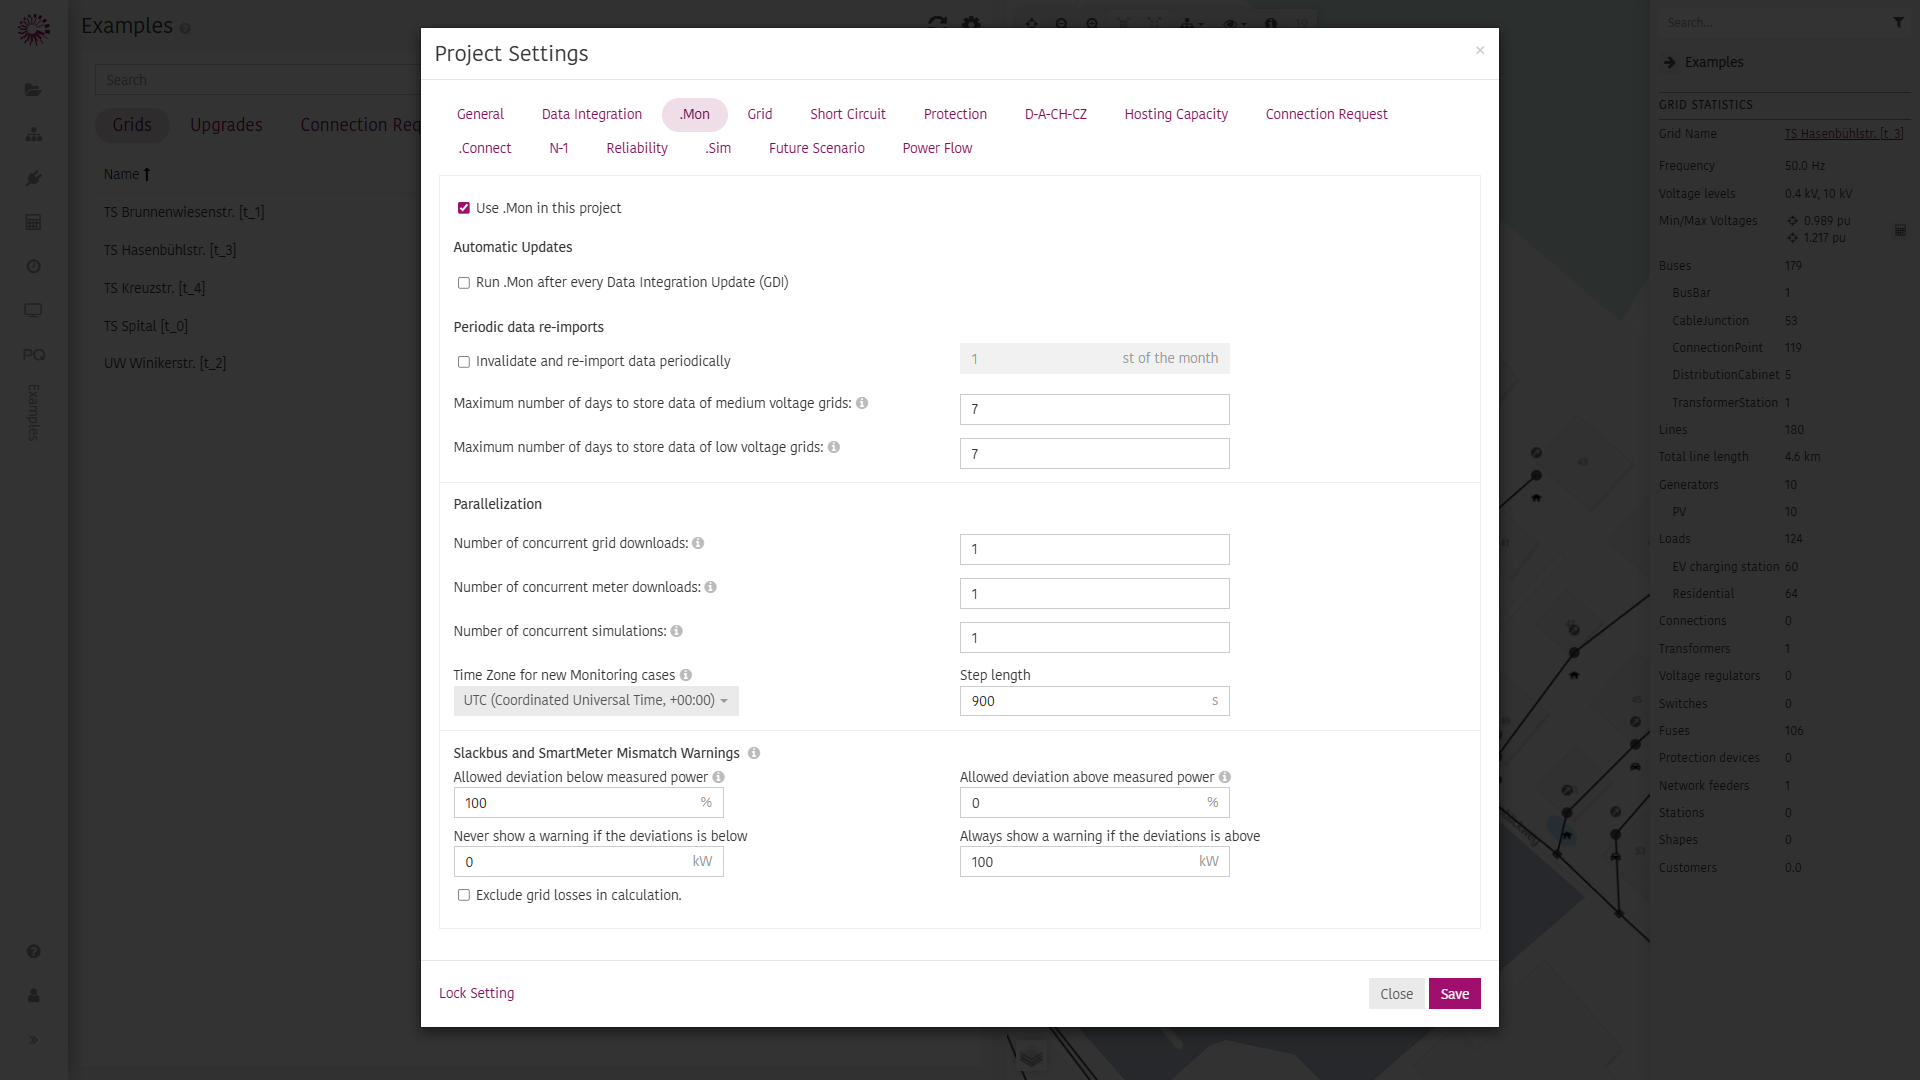Open the Grids folder icon in sidebar

(33, 90)
